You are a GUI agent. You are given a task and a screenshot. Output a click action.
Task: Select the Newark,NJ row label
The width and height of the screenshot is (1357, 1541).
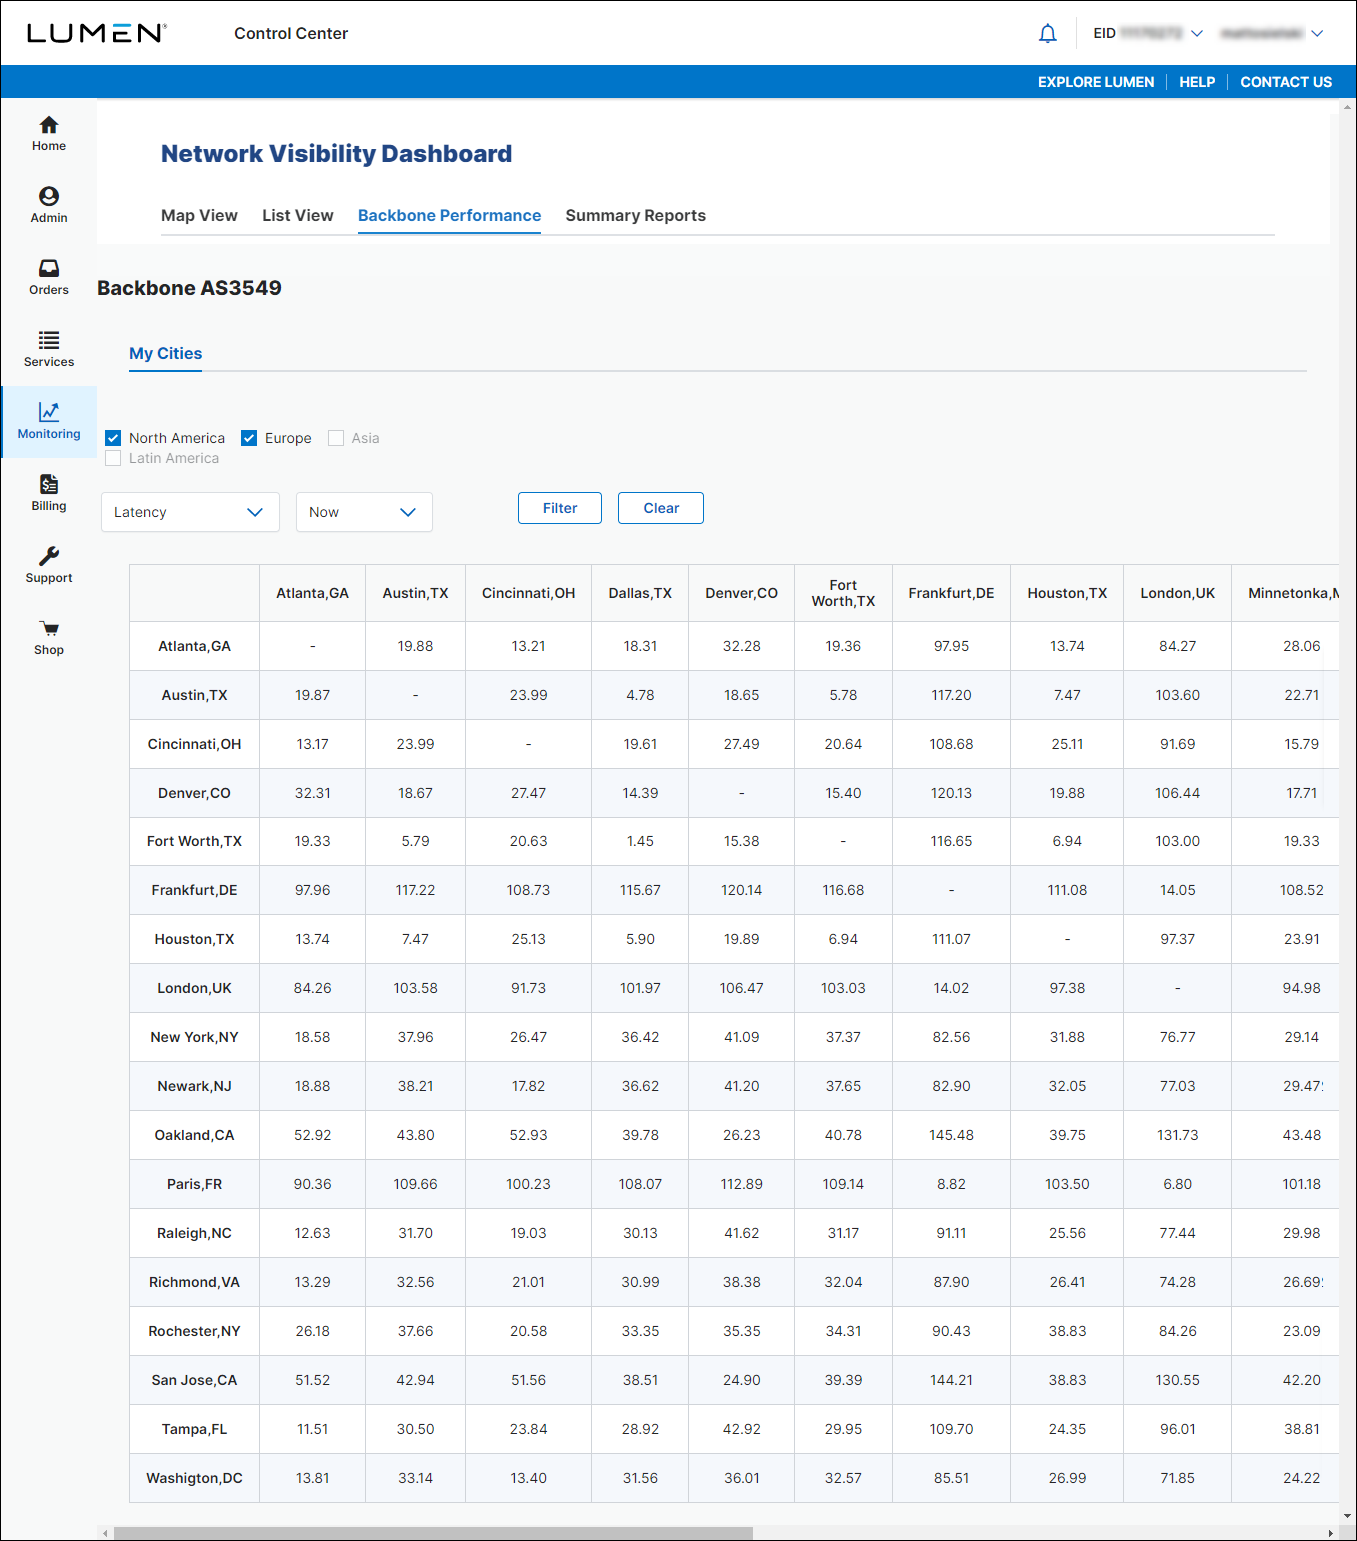[194, 1086]
